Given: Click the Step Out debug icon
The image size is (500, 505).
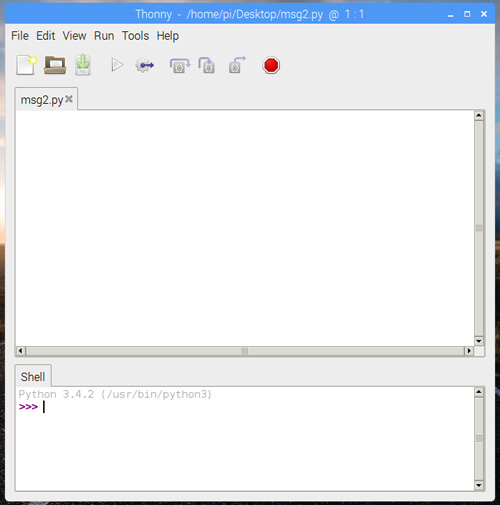Looking at the screenshot, I should pos(237,65).
